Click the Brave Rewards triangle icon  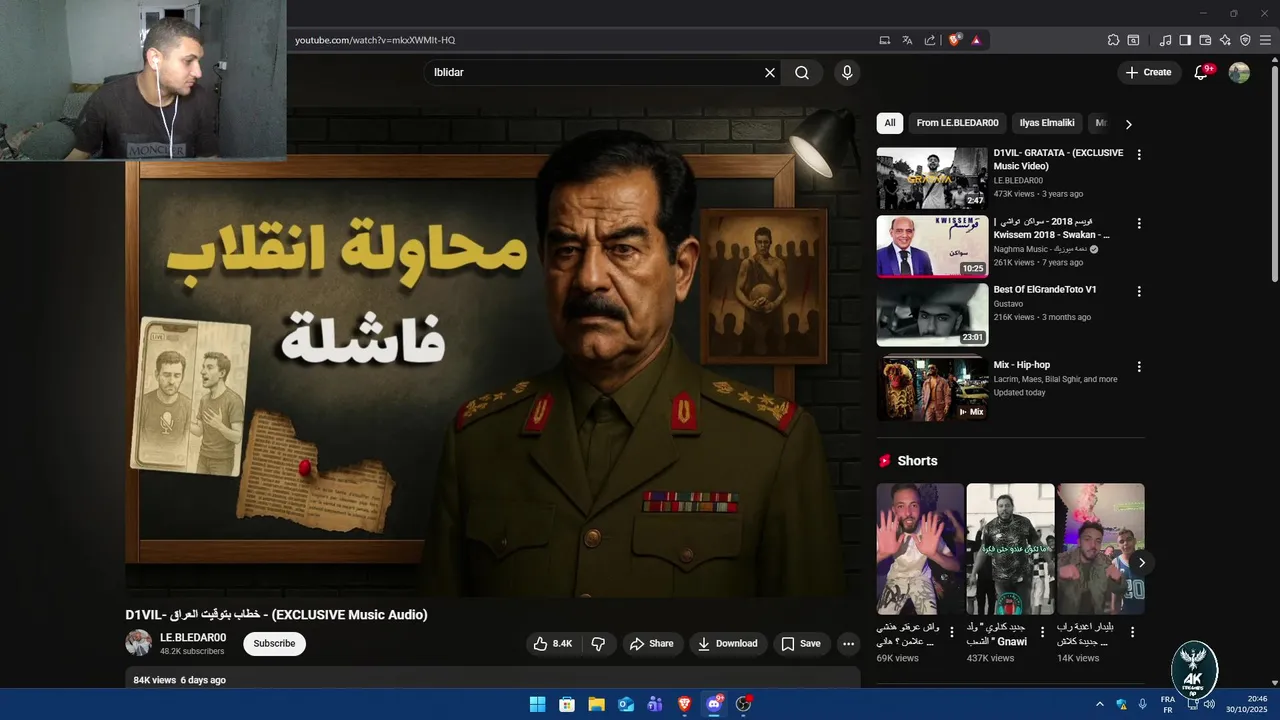pyautogui.click(x=976, y=40)
